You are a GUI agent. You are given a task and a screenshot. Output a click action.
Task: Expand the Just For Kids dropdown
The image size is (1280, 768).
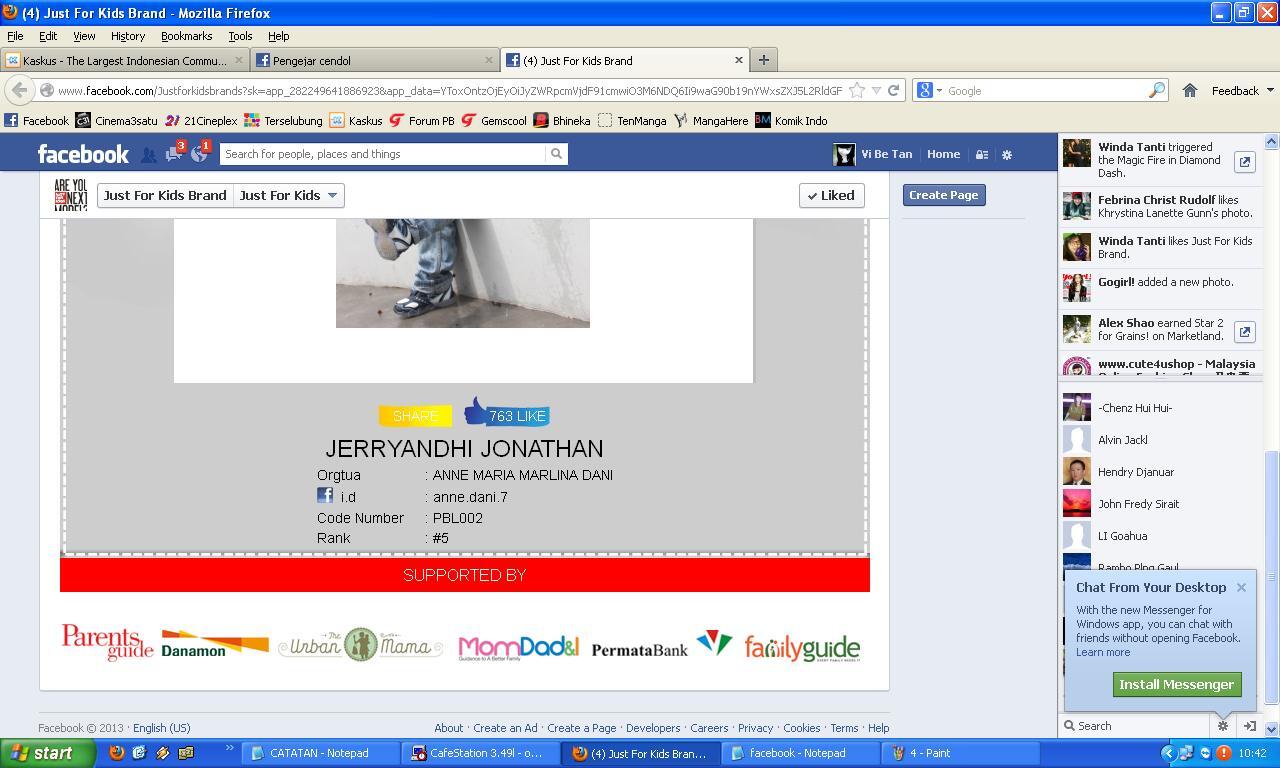pyautogui.click(x=289, y=196)
